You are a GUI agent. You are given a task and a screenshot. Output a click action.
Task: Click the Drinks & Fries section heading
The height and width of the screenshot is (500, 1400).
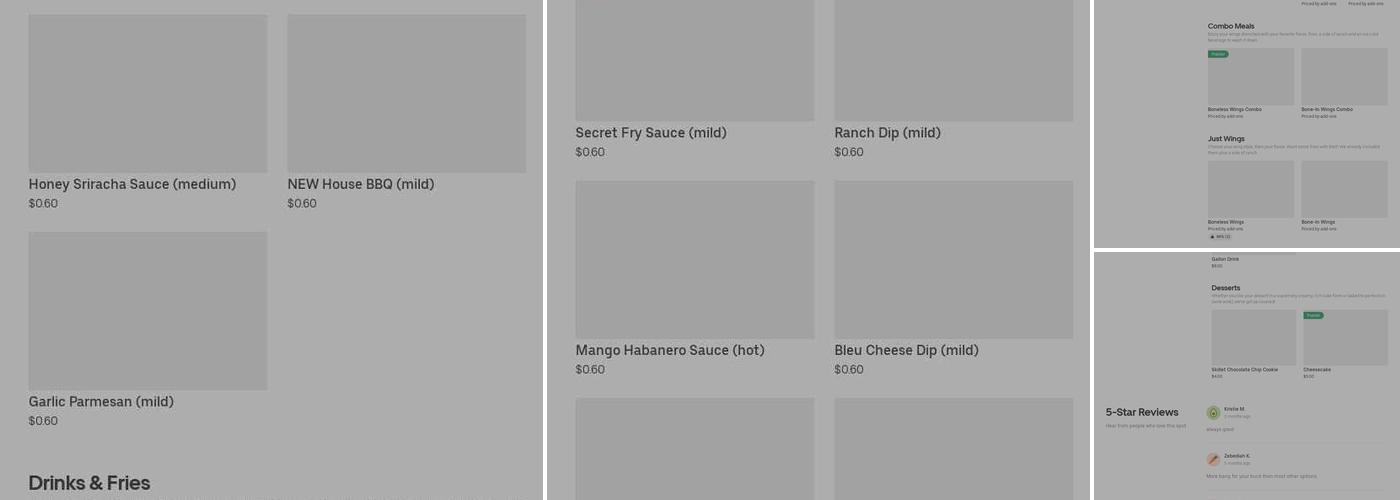(89, 483)
